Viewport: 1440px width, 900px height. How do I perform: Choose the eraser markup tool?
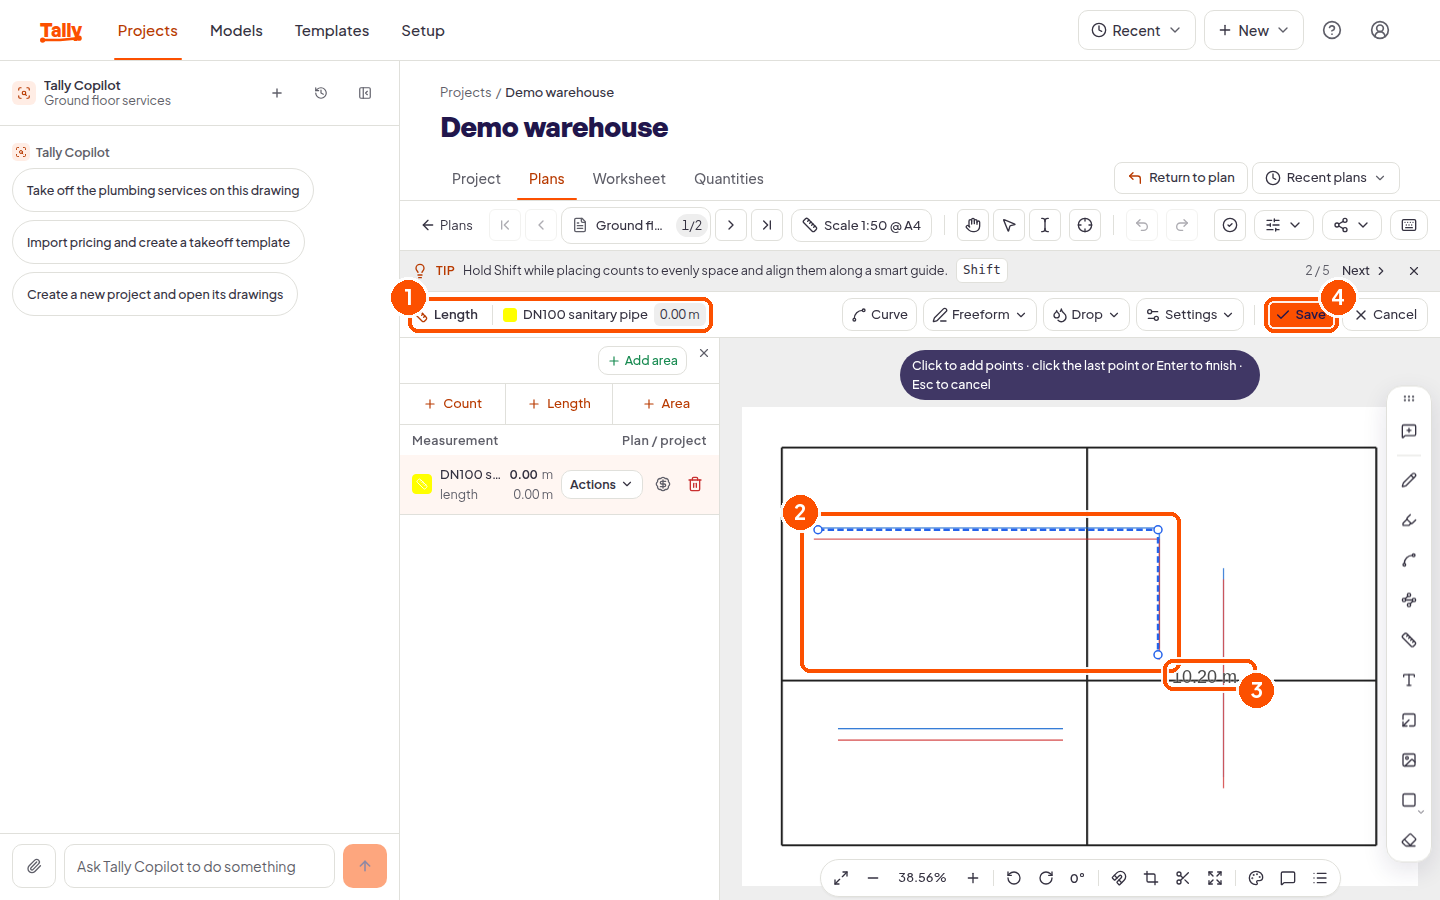[x=1409, y=840]
